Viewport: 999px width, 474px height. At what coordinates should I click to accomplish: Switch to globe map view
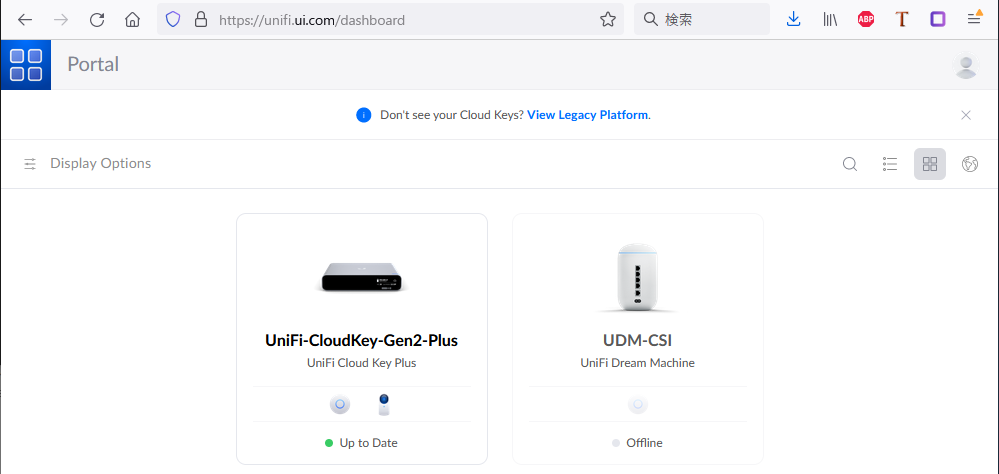tap(970, 164)
